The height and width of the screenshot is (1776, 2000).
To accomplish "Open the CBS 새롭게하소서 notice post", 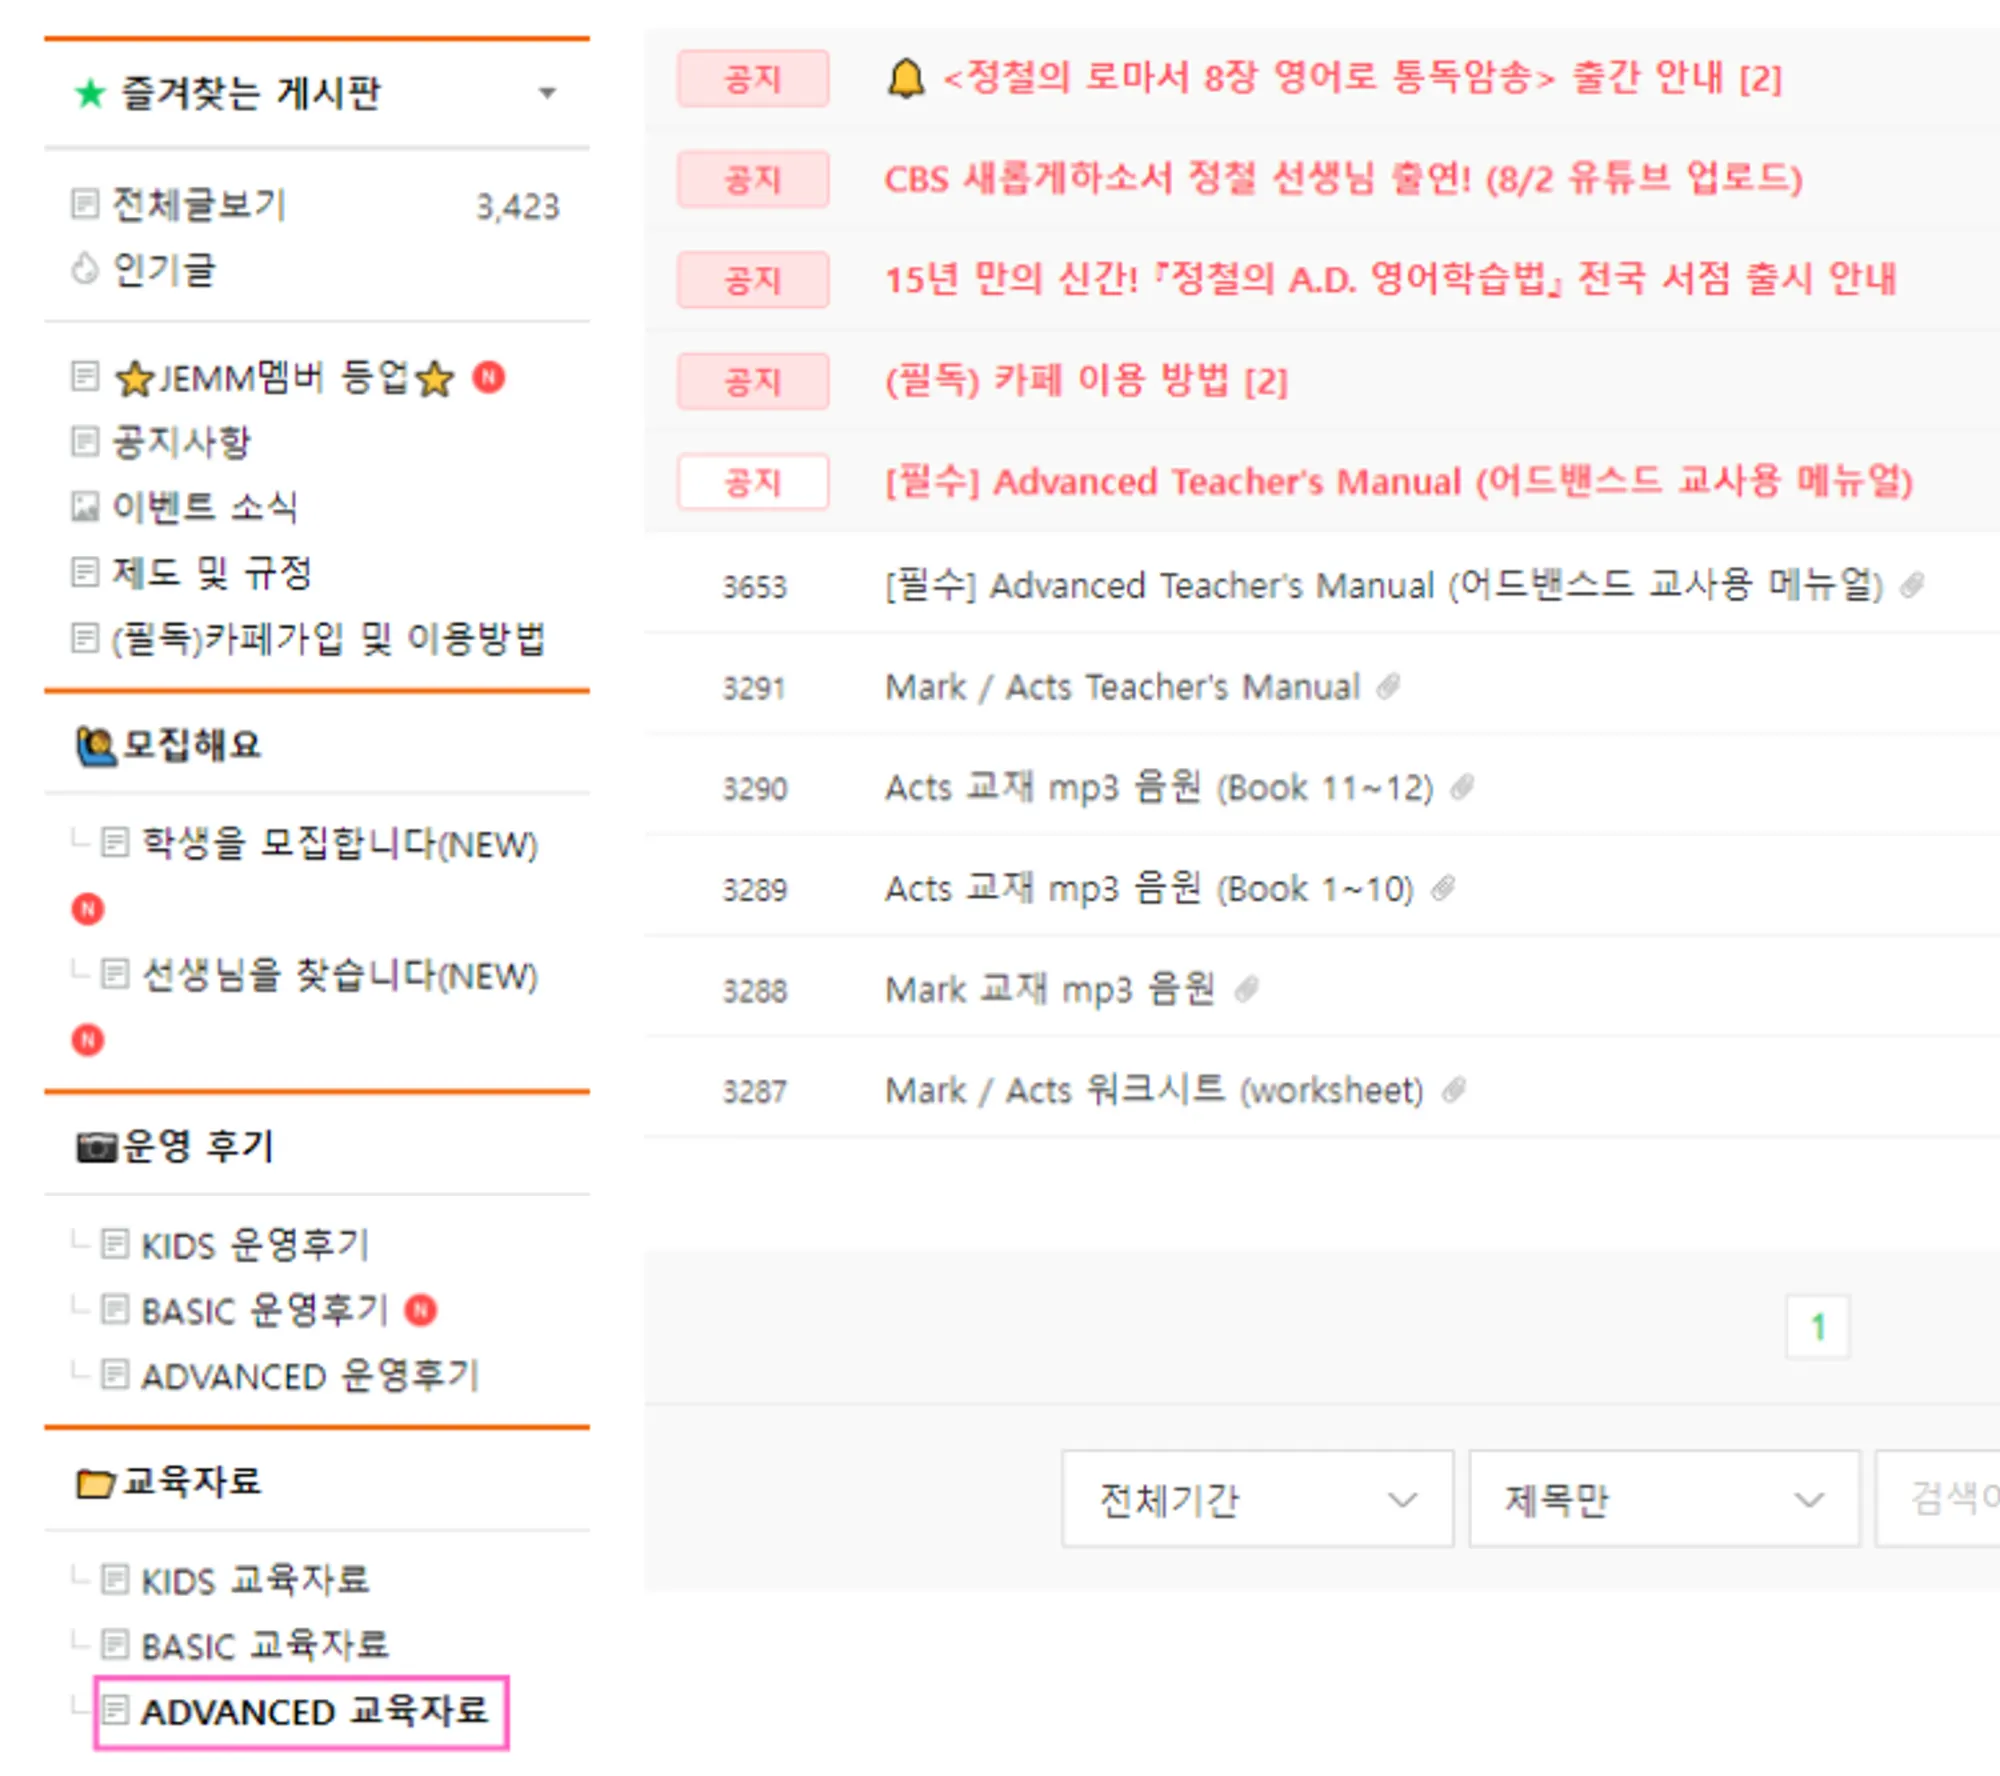I will [x=1342, y=180].
